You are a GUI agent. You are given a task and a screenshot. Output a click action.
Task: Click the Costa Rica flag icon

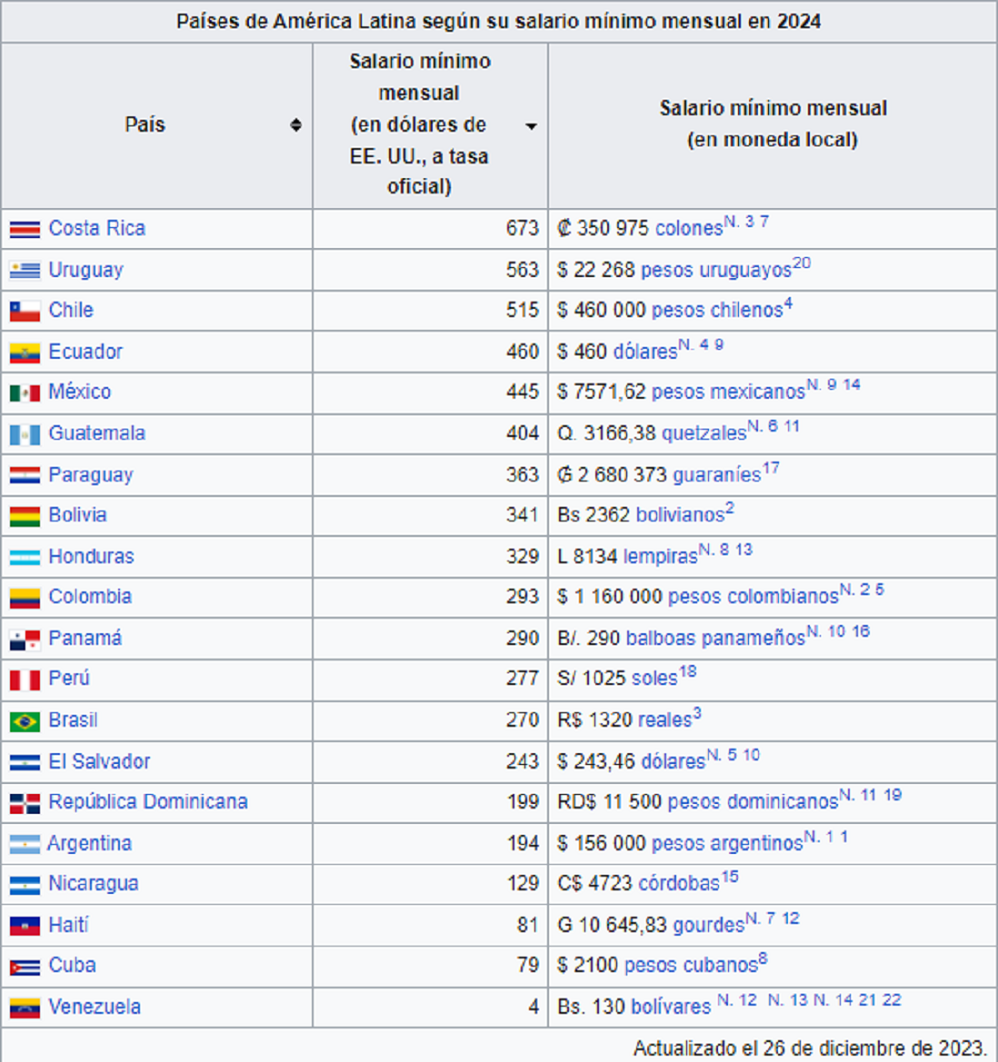pos(25,229)
